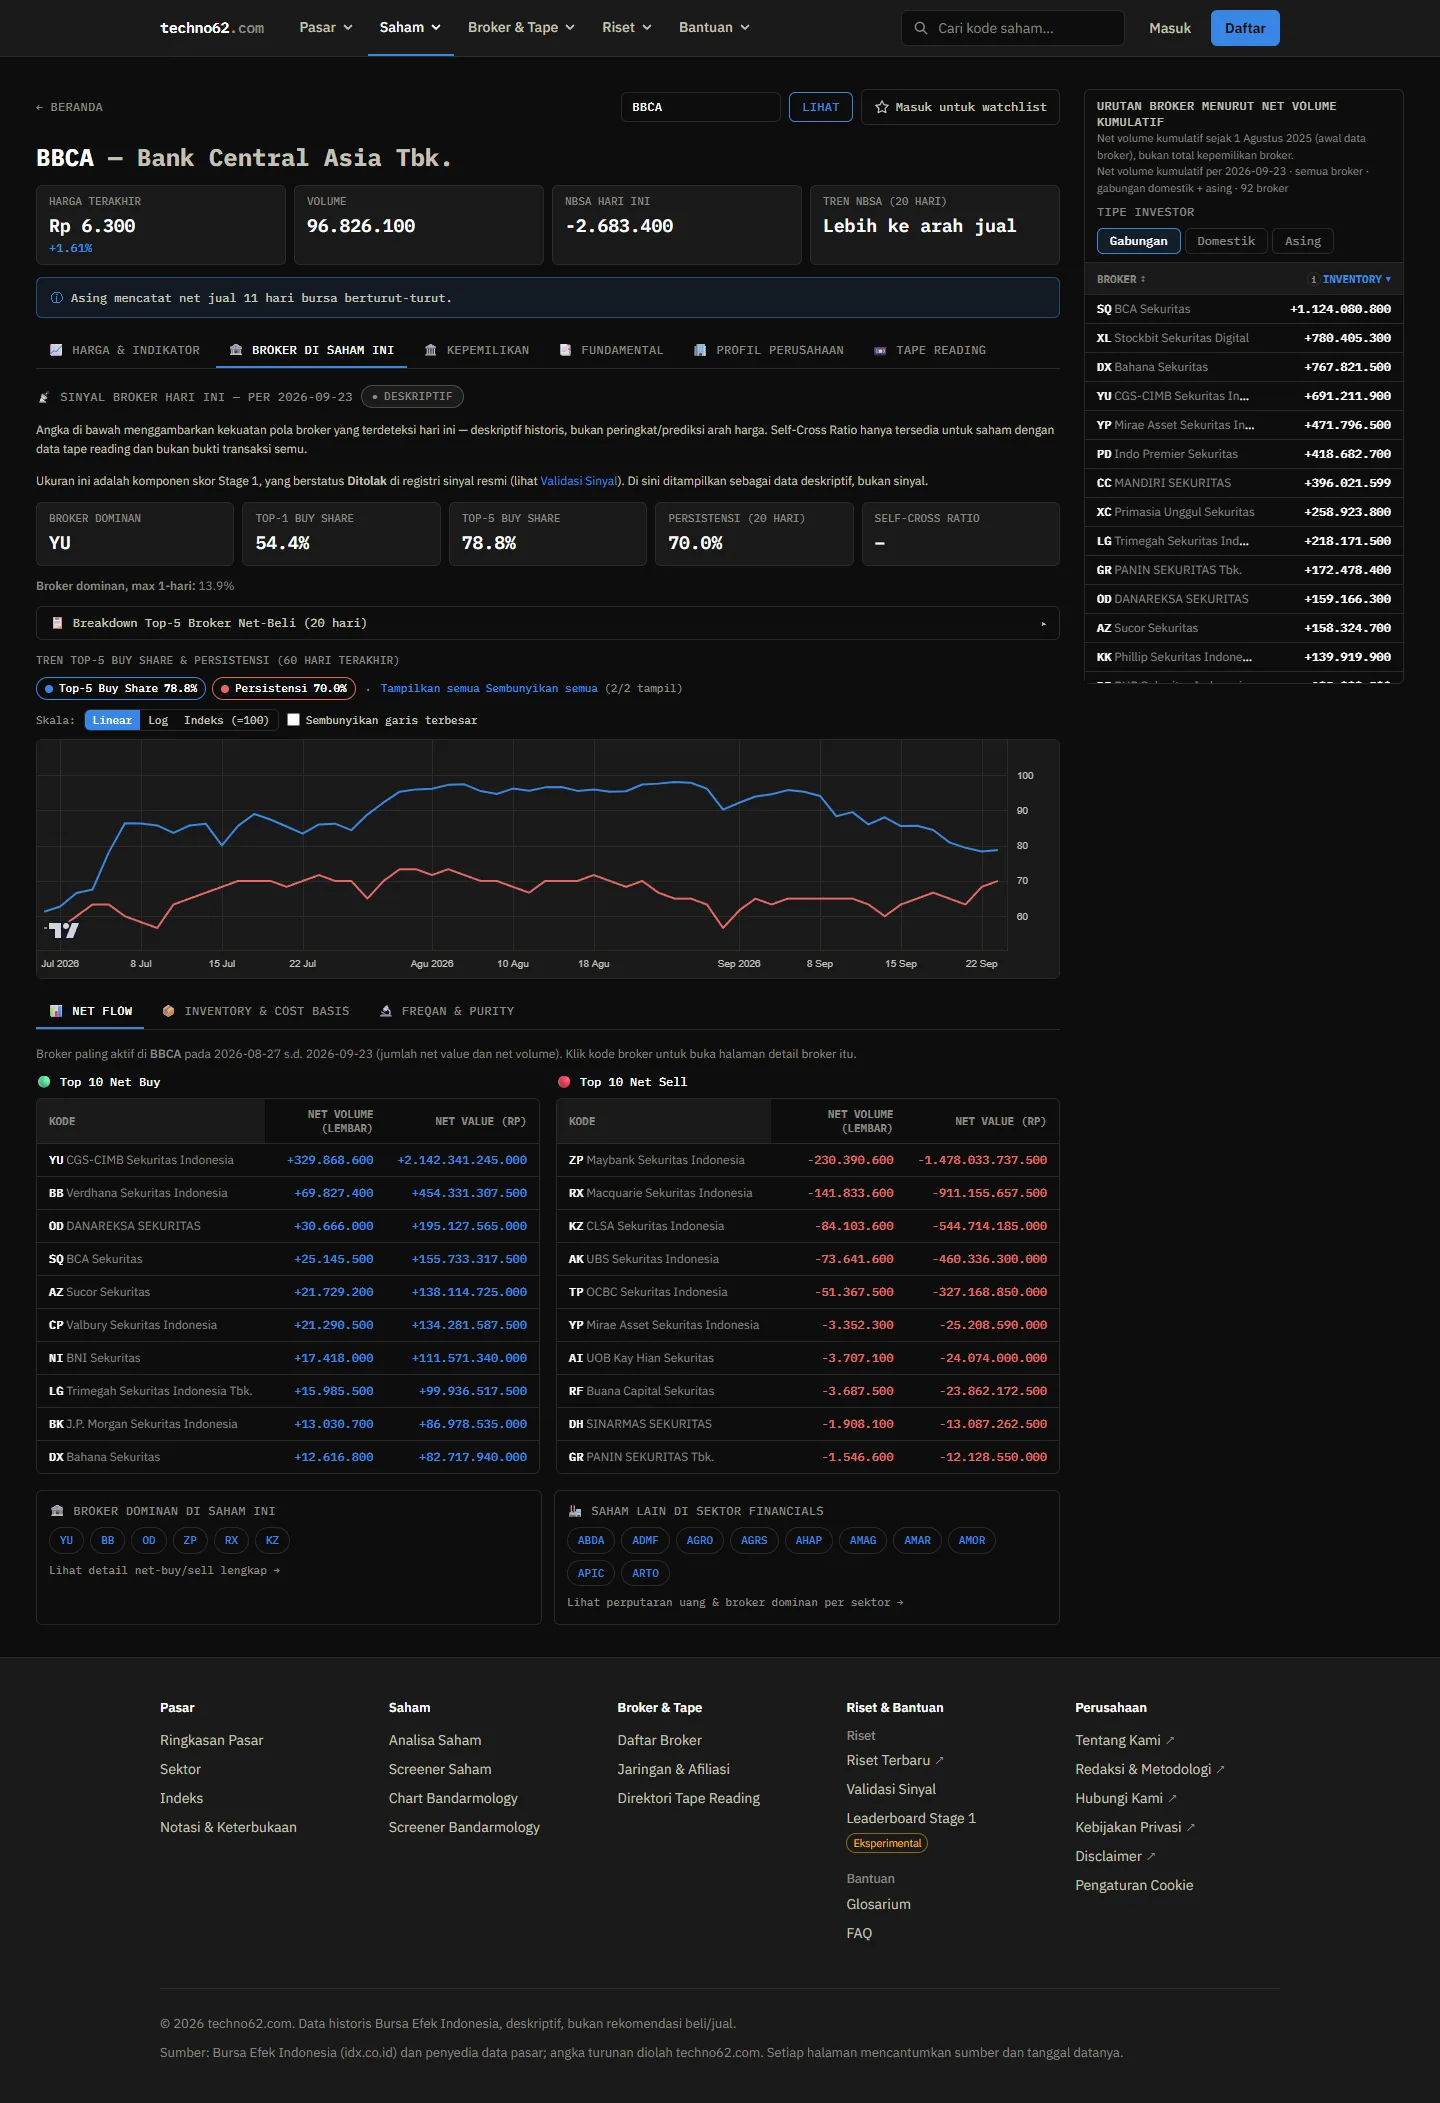Select Domestik investor type
1440x2103 pixels.
coord(1226,241)
